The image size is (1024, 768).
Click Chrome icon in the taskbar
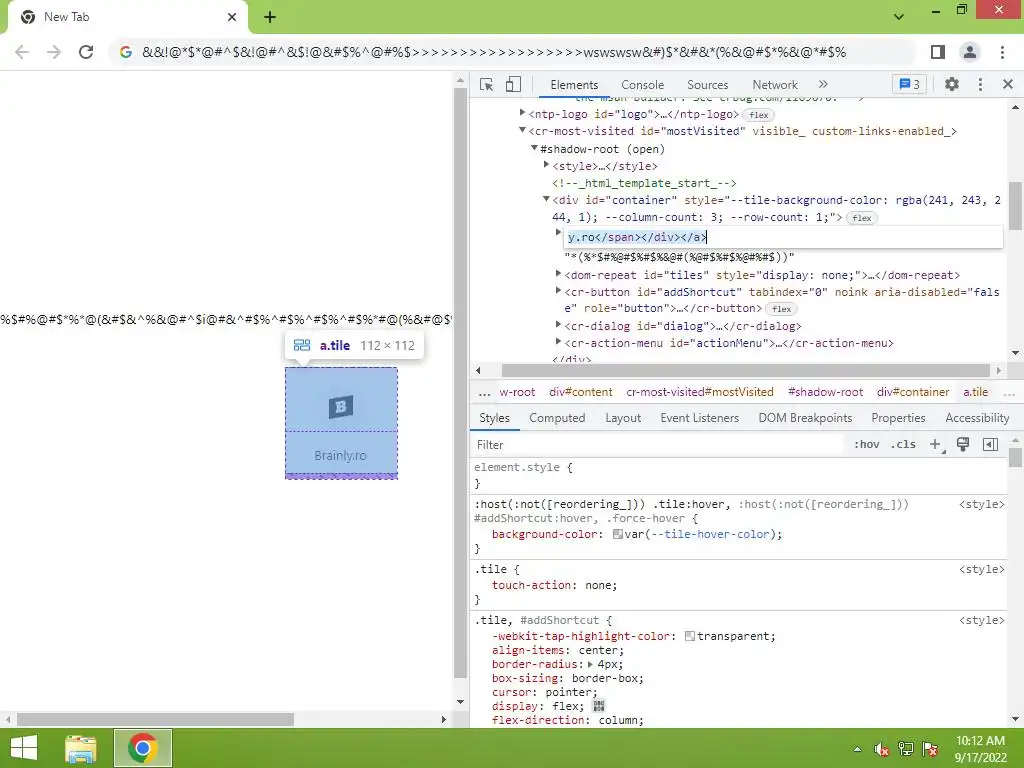(142, 748)
